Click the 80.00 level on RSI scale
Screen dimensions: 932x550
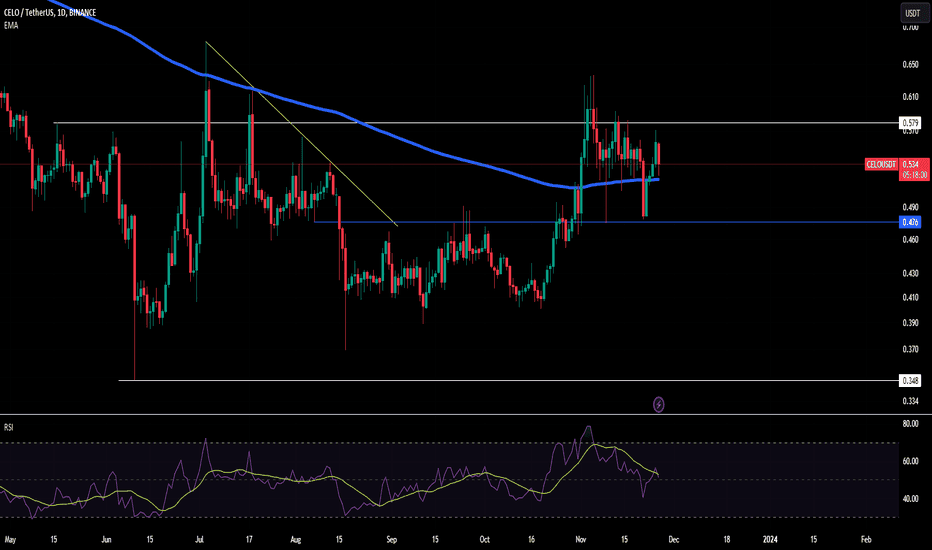pos(910,424)
